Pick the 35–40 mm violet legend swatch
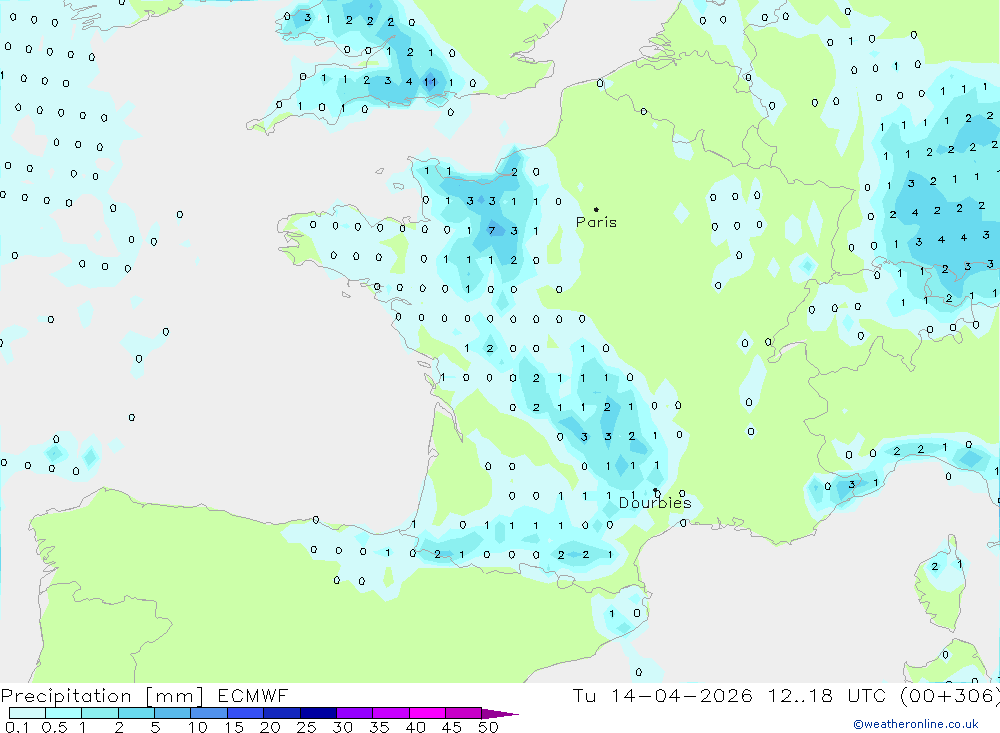The image size is (1000, 733). 391,713
